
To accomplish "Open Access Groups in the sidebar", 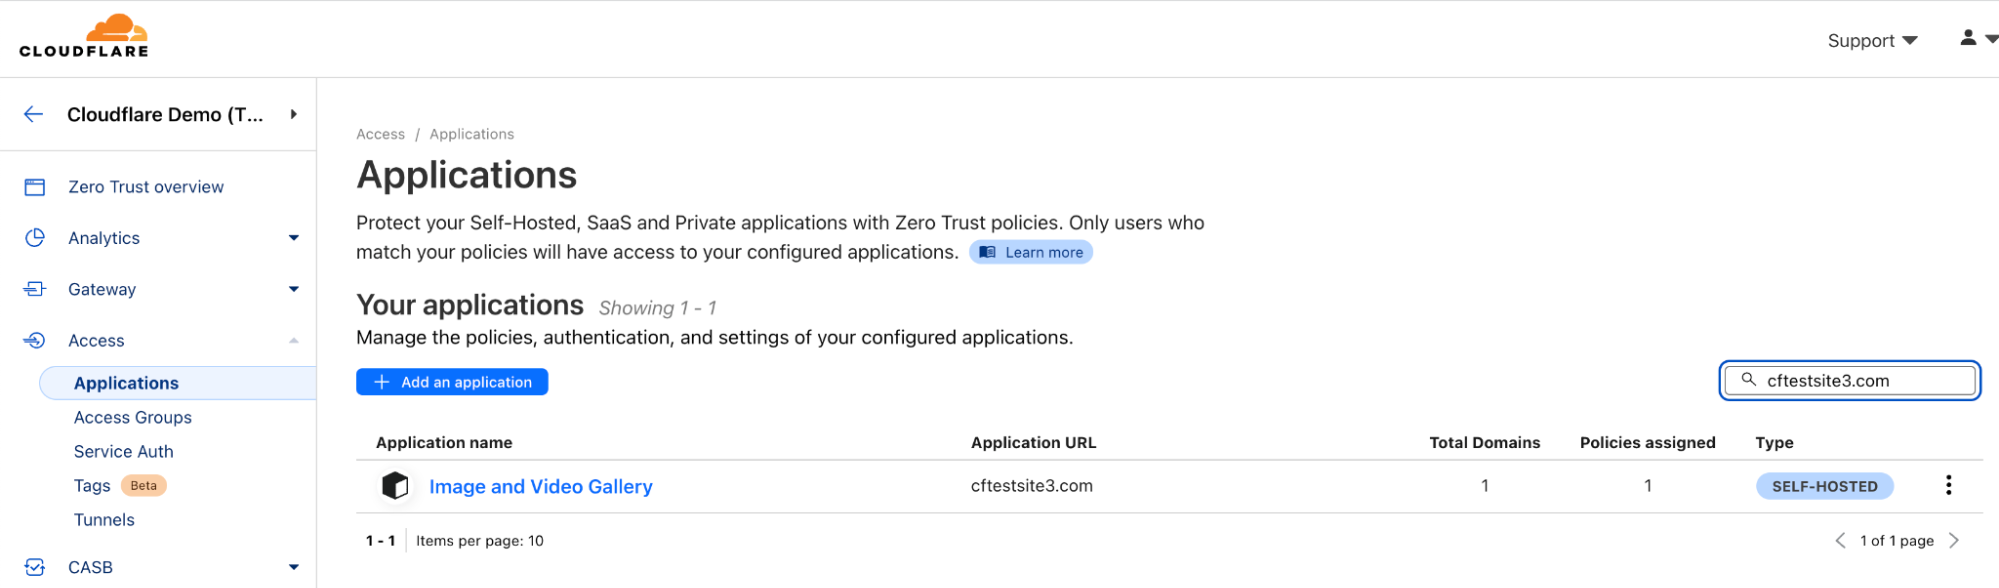I will tap(133, 418).
